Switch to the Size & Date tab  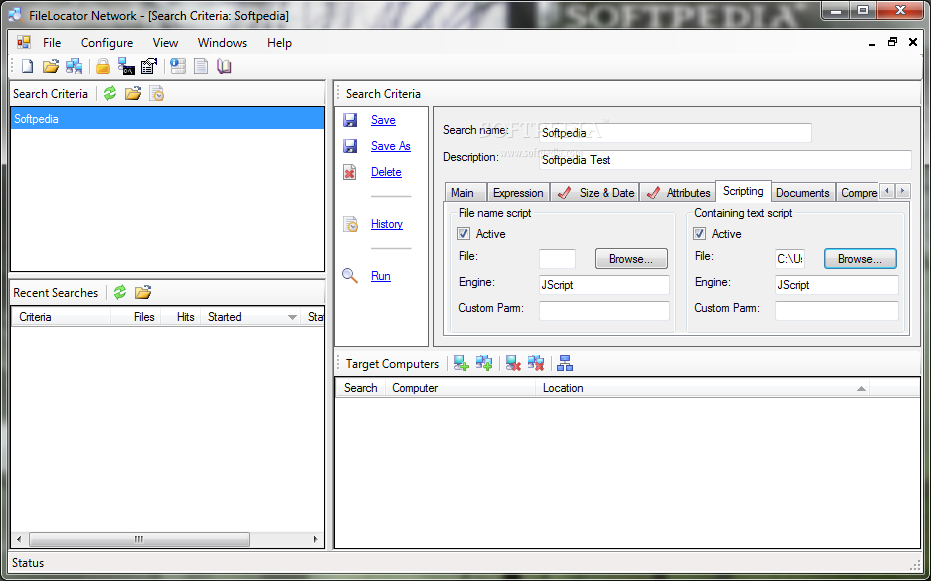tap(595, 193)
